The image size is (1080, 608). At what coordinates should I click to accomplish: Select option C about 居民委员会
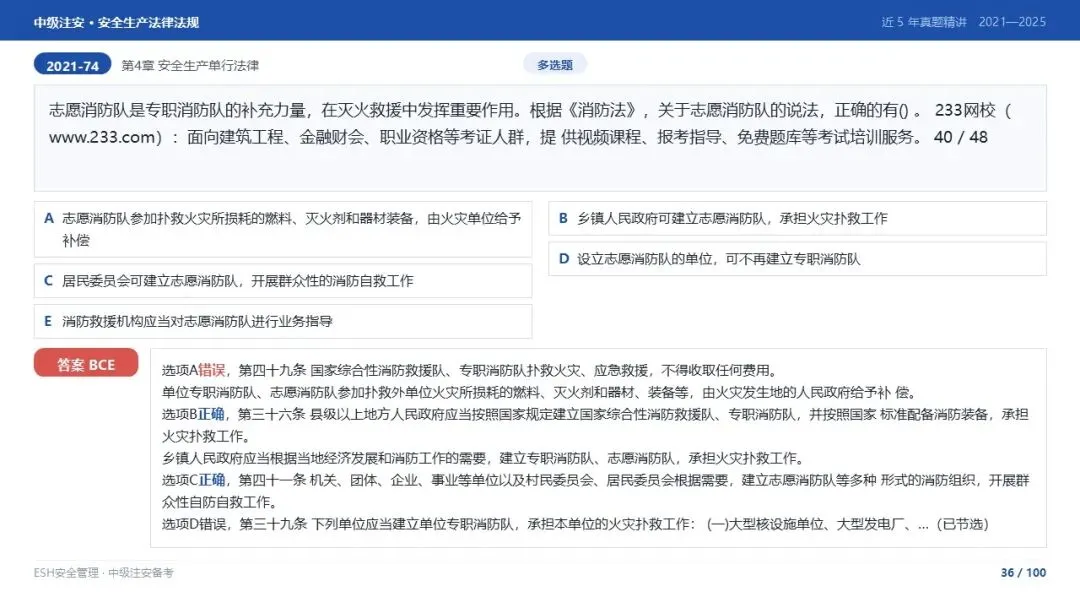click(x=283, y=281)
